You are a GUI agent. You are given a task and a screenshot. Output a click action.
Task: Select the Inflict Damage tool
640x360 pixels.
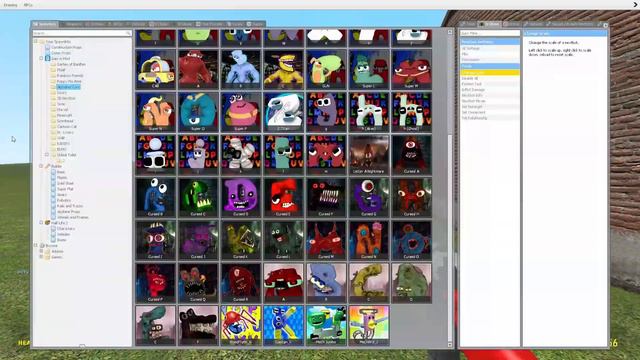click(x=490, y=89)
